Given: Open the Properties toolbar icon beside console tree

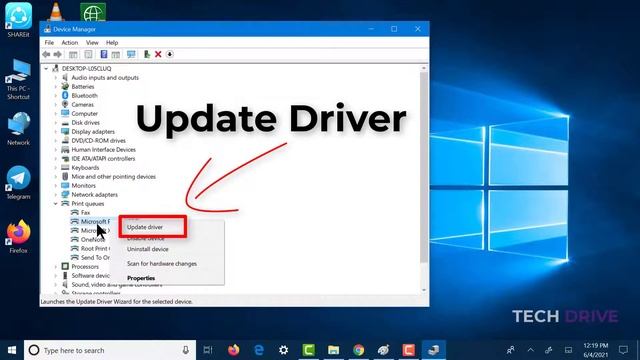Looking at the screenshot, I should coord(88,54).
